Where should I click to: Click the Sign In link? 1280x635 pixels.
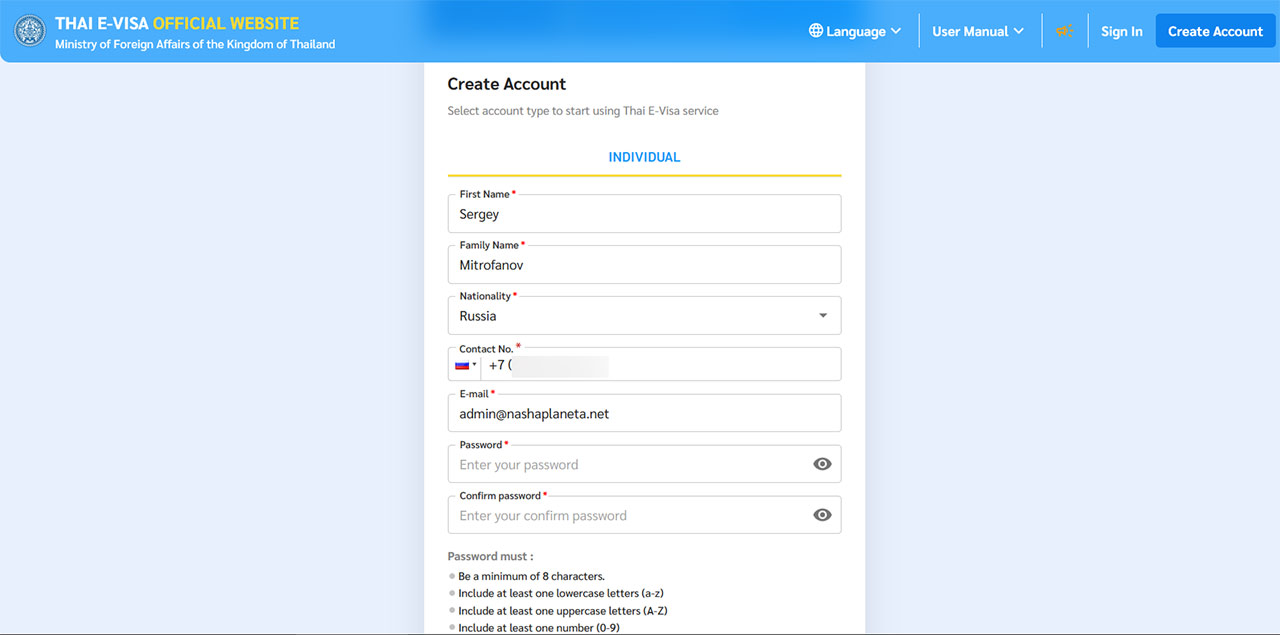coord(1122,31)
